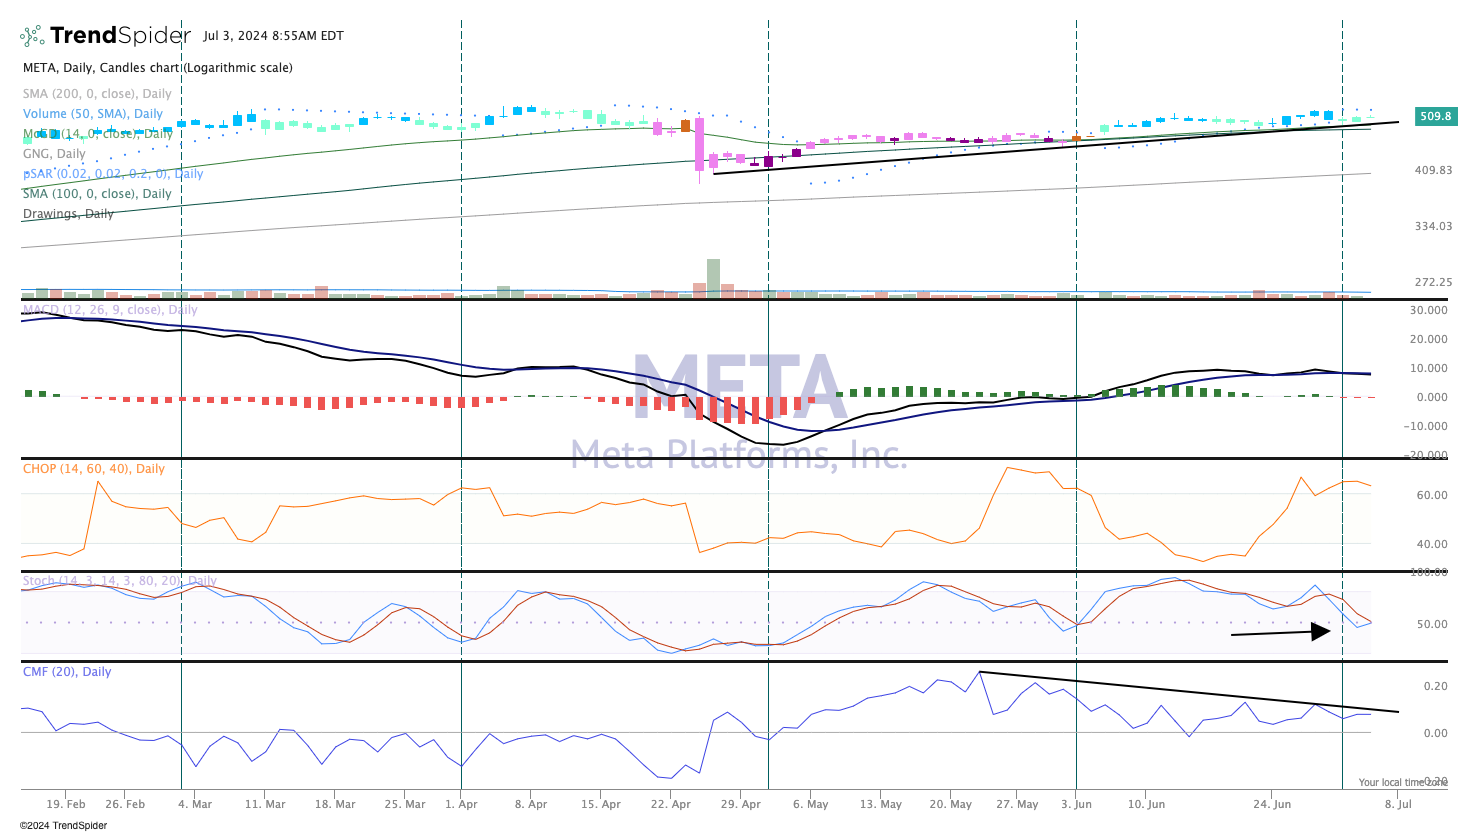Viewport: 1478px width, 835px height.
Task: Click the '15. Apr' date label
Action: 601,804
